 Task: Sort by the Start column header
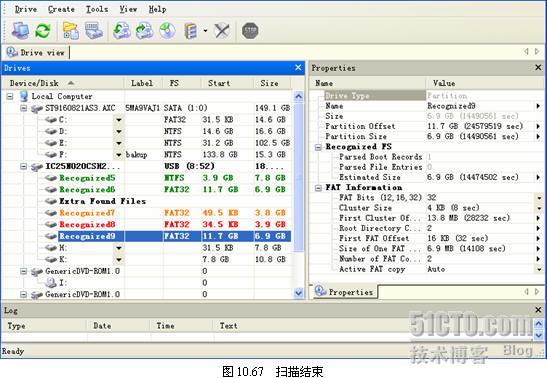227,83
